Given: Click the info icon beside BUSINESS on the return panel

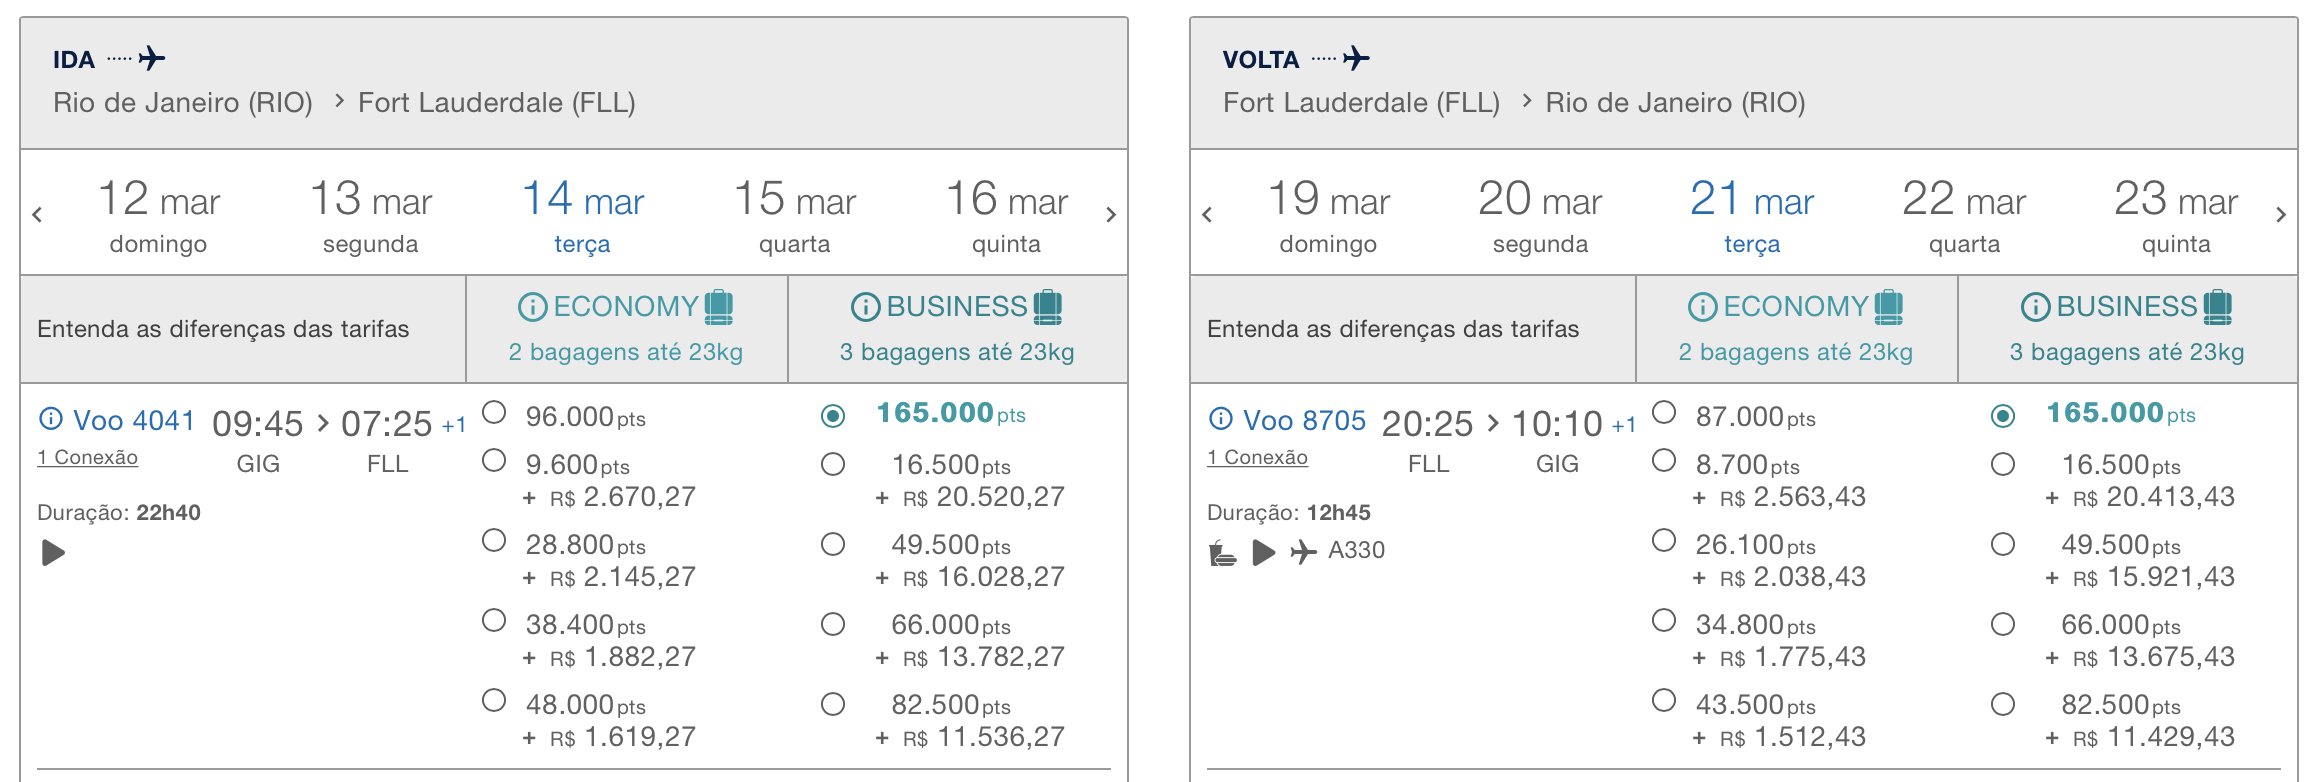Looking at the screenshot, I should pyautogui.click(x=2035, y=307).
